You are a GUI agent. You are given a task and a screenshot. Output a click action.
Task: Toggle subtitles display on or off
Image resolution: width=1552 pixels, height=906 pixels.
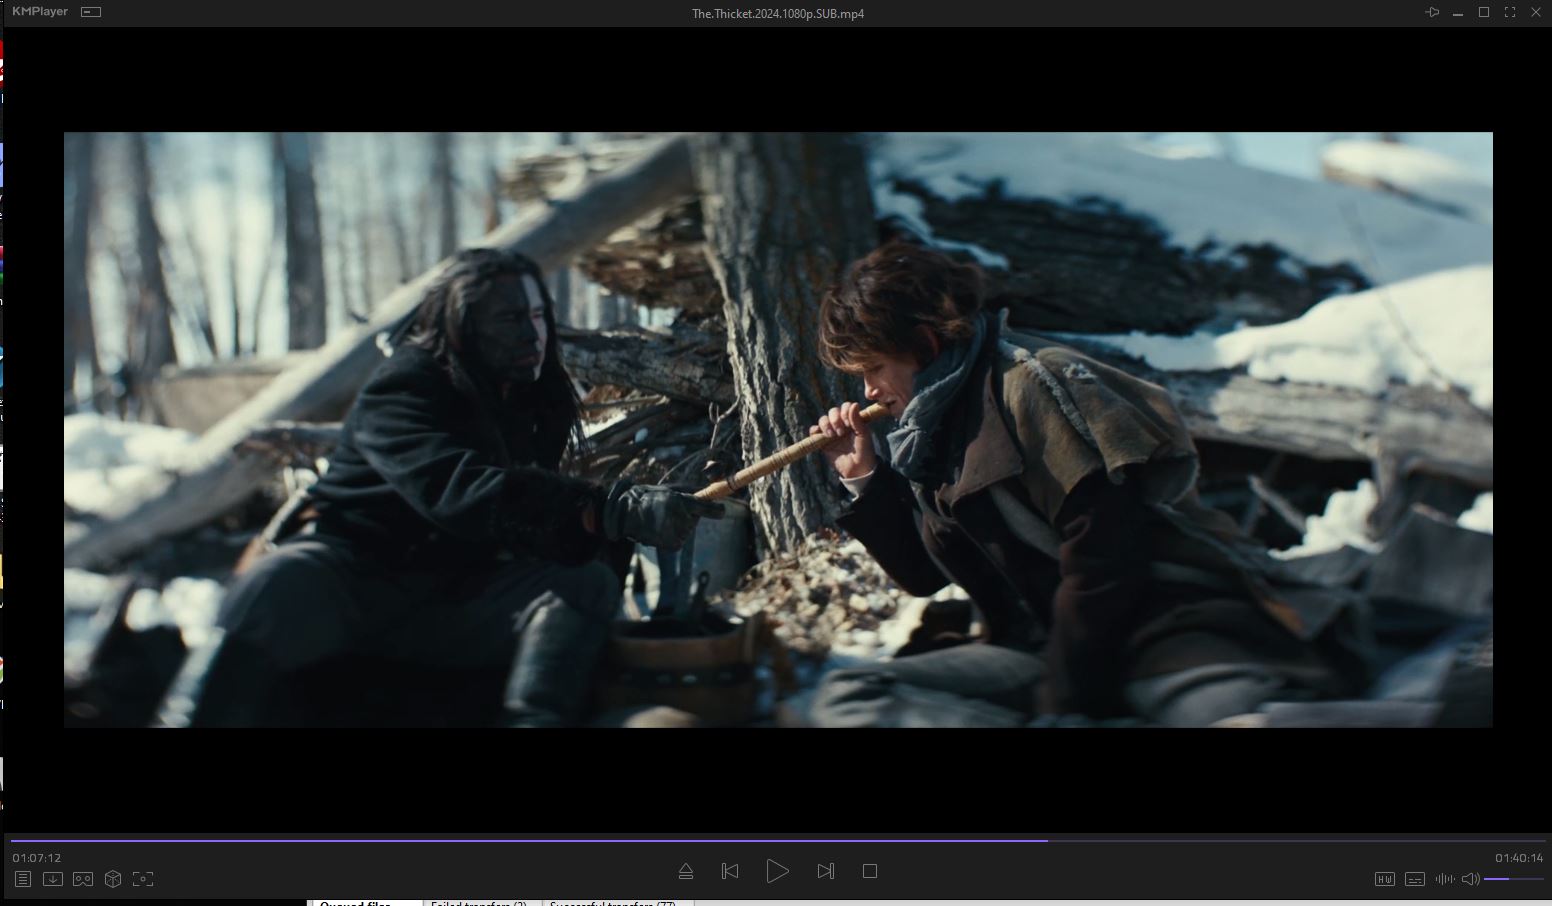pyautogui.click(x=1415, y=879)
